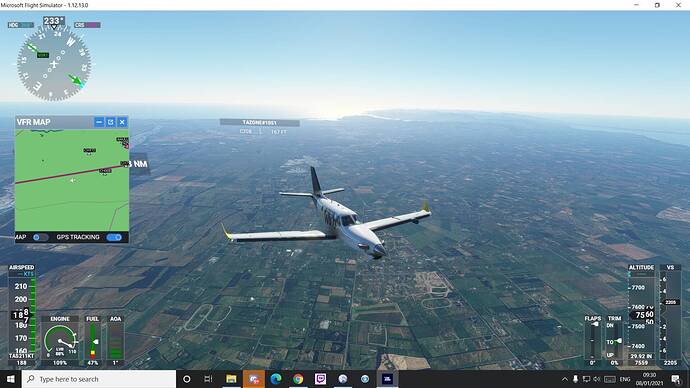Viewport: 690px width, 388px height.
Task: Click the VFR MAP title text
Action: pyautogui.click(x=33, y=122)
